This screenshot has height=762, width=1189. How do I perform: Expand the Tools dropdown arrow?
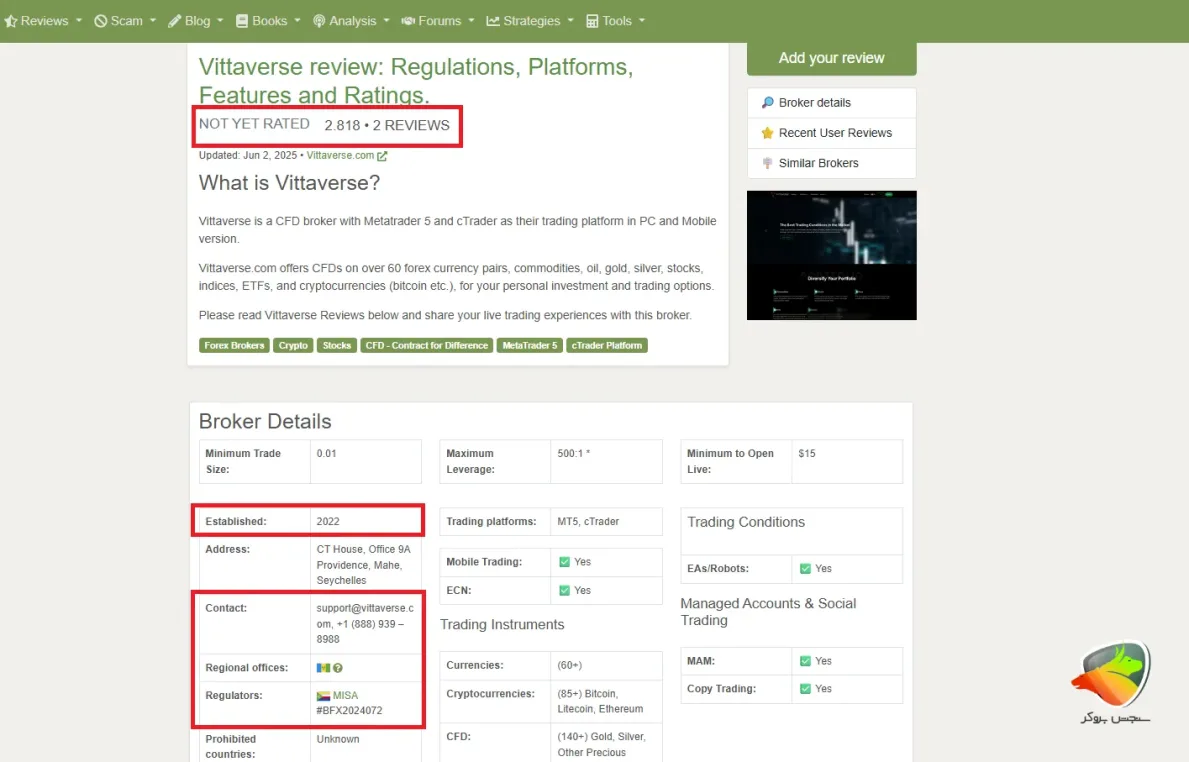pyautogui.click(x=642, y=20)
